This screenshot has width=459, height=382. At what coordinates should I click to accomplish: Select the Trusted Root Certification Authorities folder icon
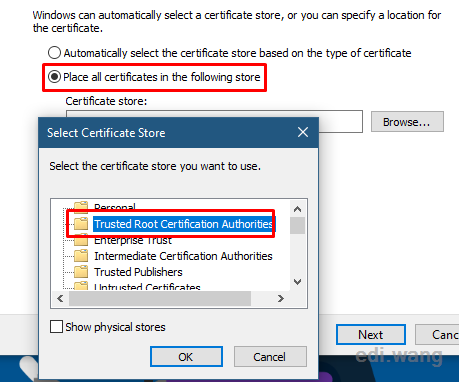point(81,224)
